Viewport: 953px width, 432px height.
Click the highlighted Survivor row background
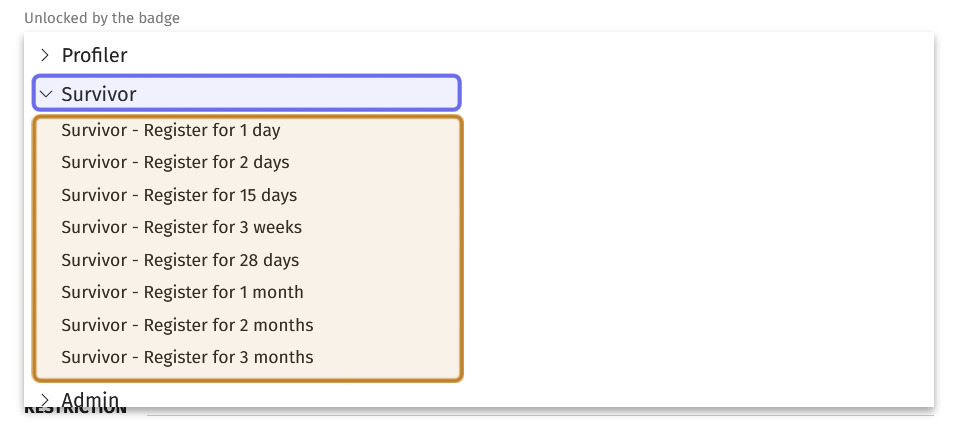pos(247,93)
